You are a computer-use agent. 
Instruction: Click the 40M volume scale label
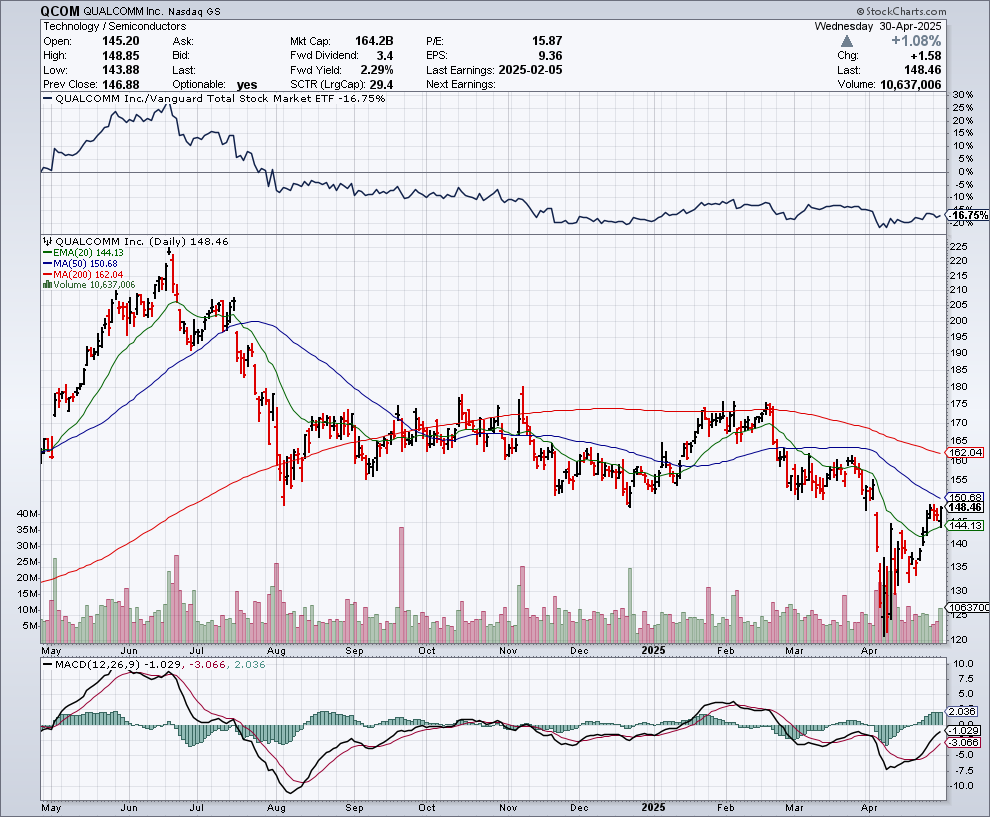(28, 514)
